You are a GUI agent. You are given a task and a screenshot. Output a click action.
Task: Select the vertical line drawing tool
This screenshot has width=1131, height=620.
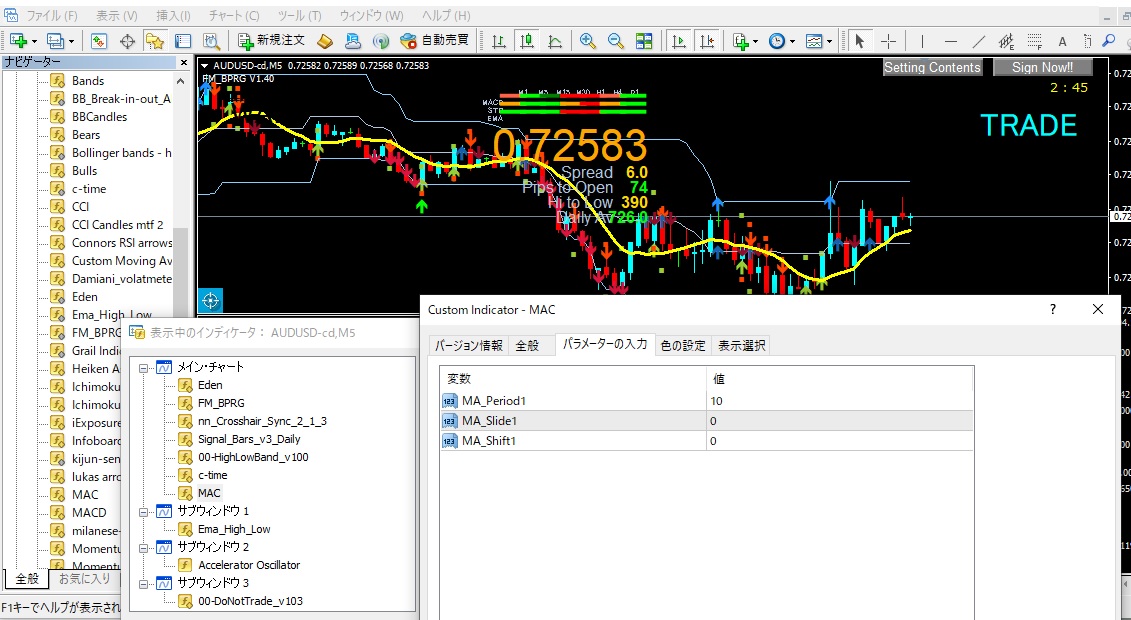(x=921, y=41)
